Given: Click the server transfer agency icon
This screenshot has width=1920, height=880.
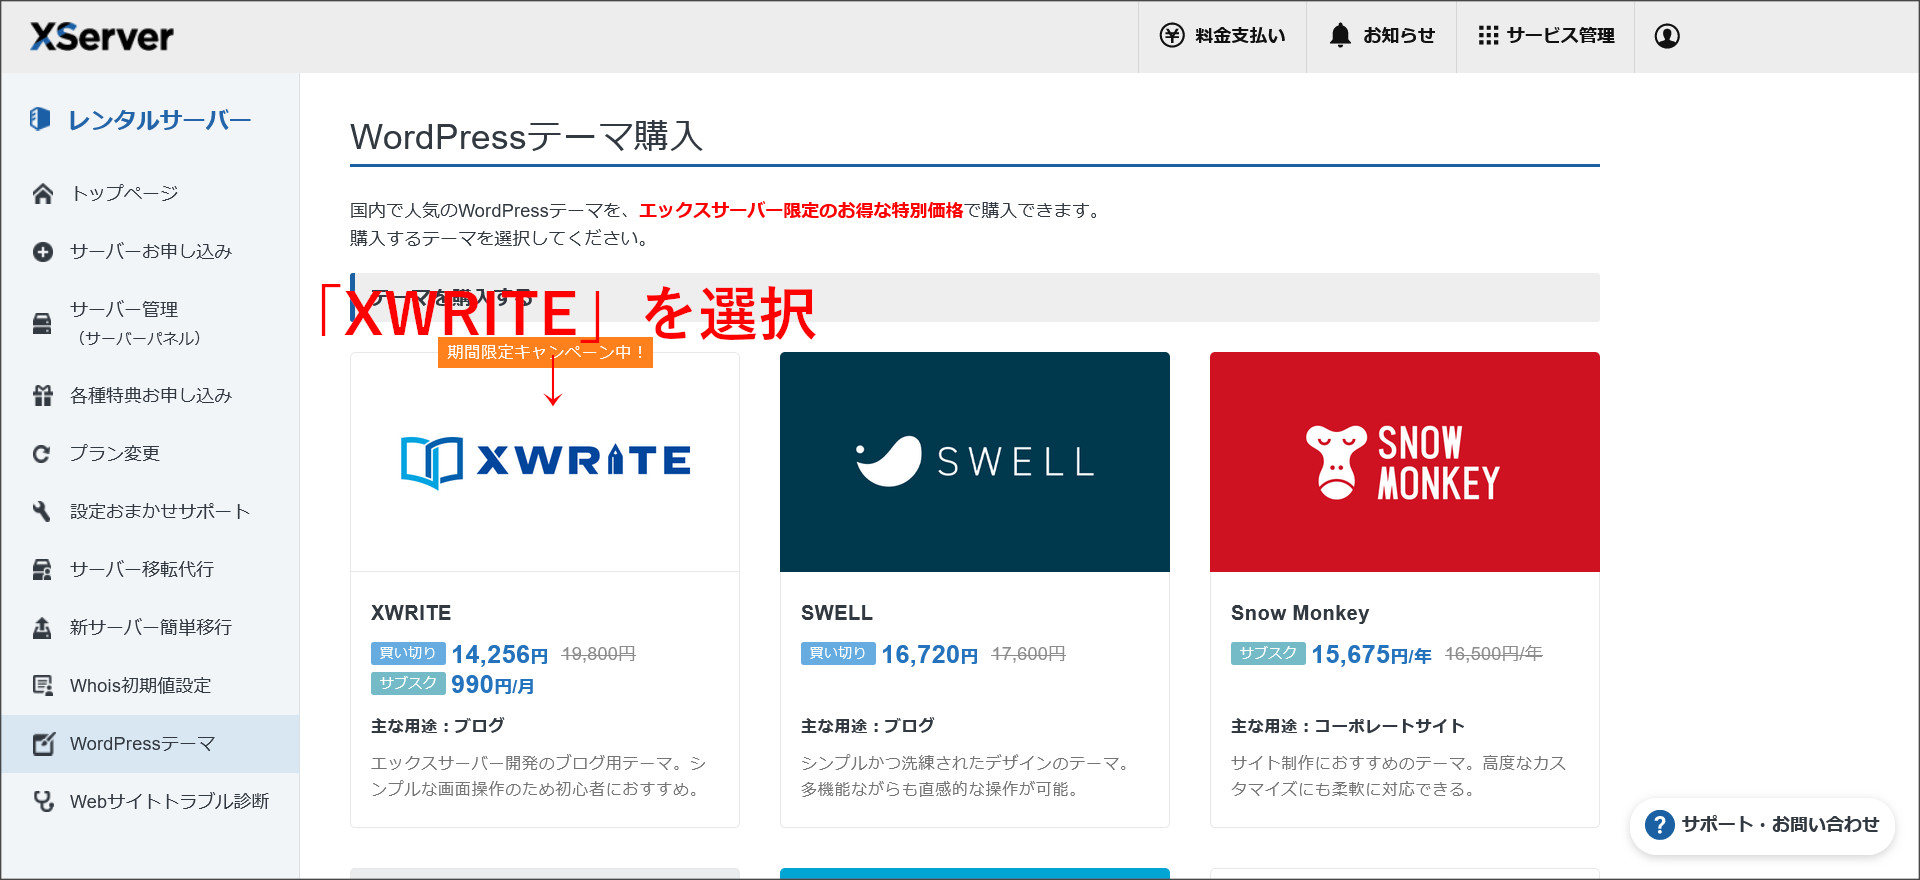Looking at the screenshot, I should tap(42, 570).
